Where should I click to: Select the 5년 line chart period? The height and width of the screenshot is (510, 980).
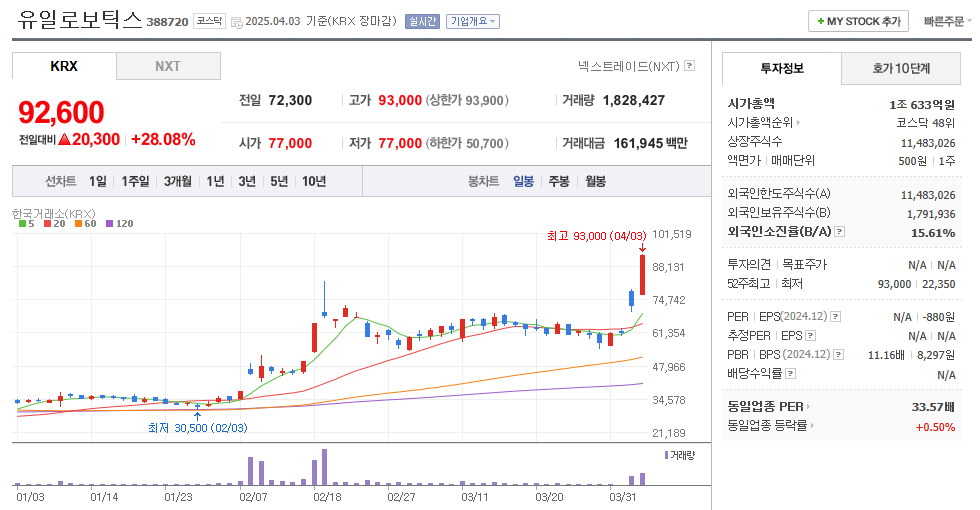tap(279, 181)
